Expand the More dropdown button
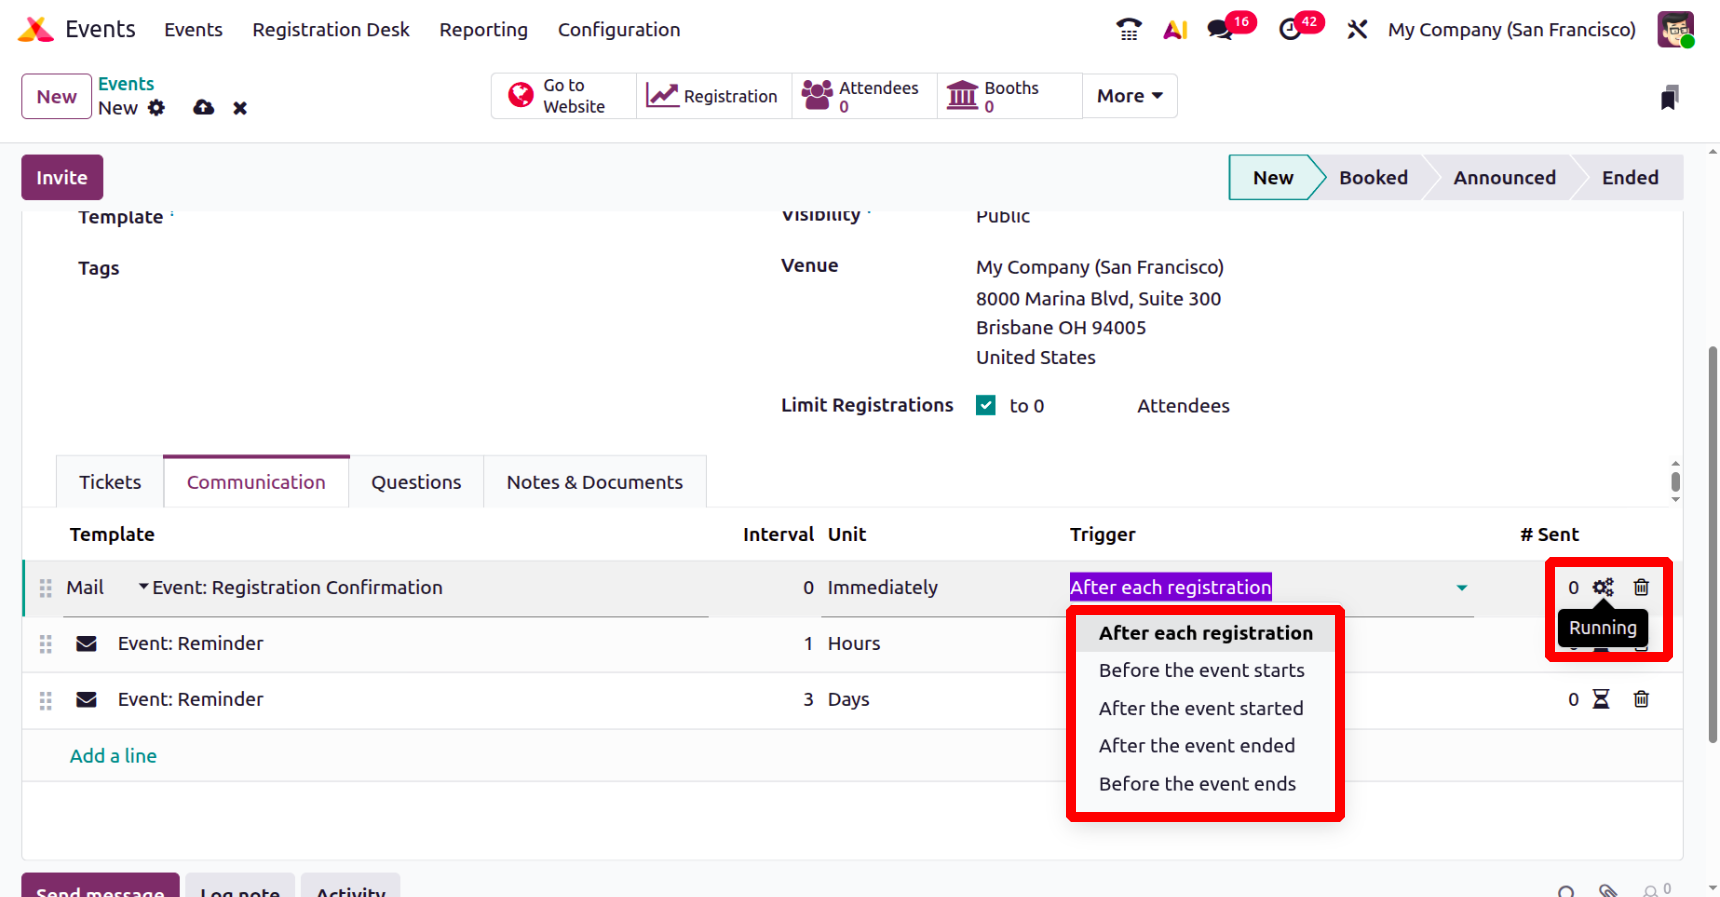The image size is (1720, 897). pyautogui.click(x=1129, y=96)
